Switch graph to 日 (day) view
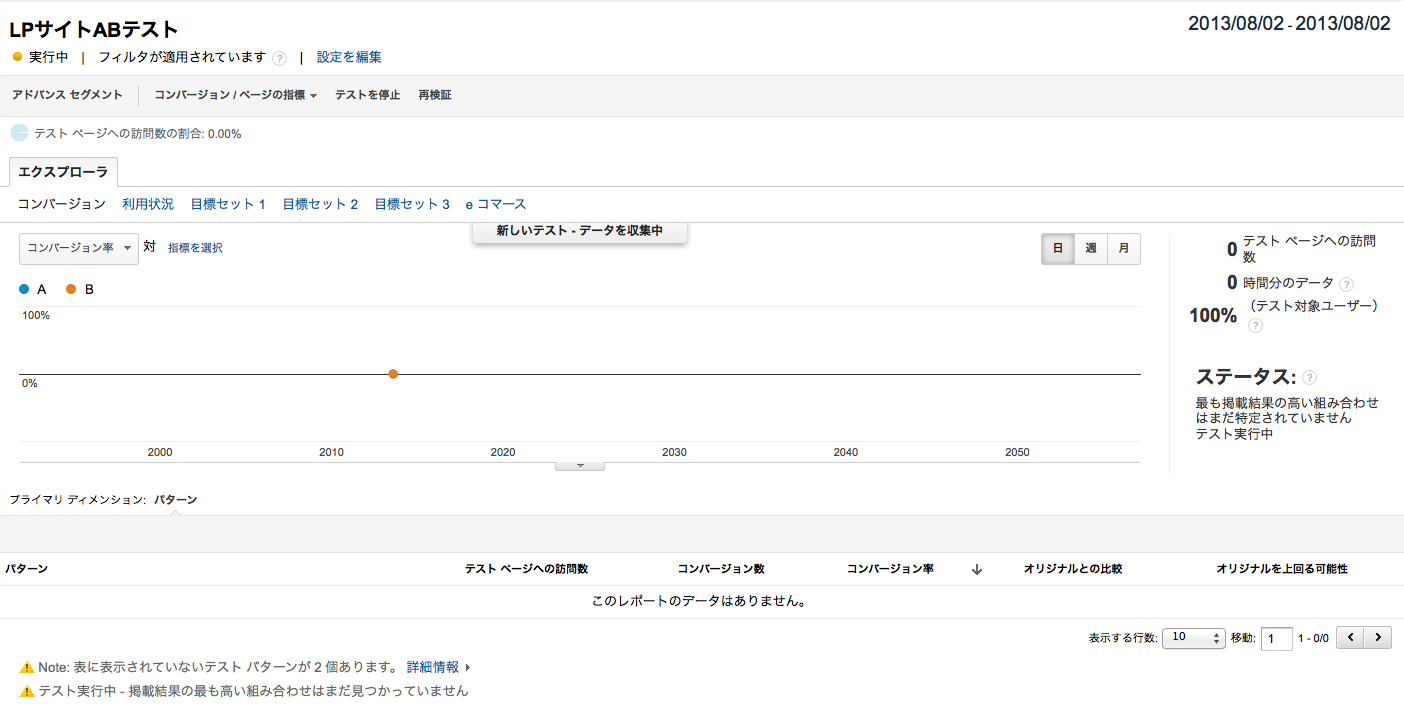This screenshot has height=704, width=1404. (1057, 249)
